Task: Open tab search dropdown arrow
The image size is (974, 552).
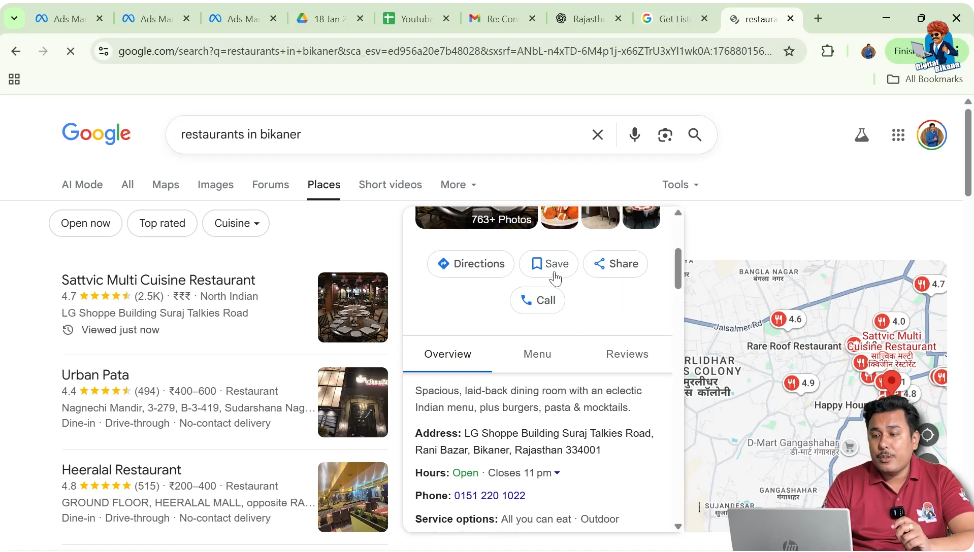Action: pos(14,19)
